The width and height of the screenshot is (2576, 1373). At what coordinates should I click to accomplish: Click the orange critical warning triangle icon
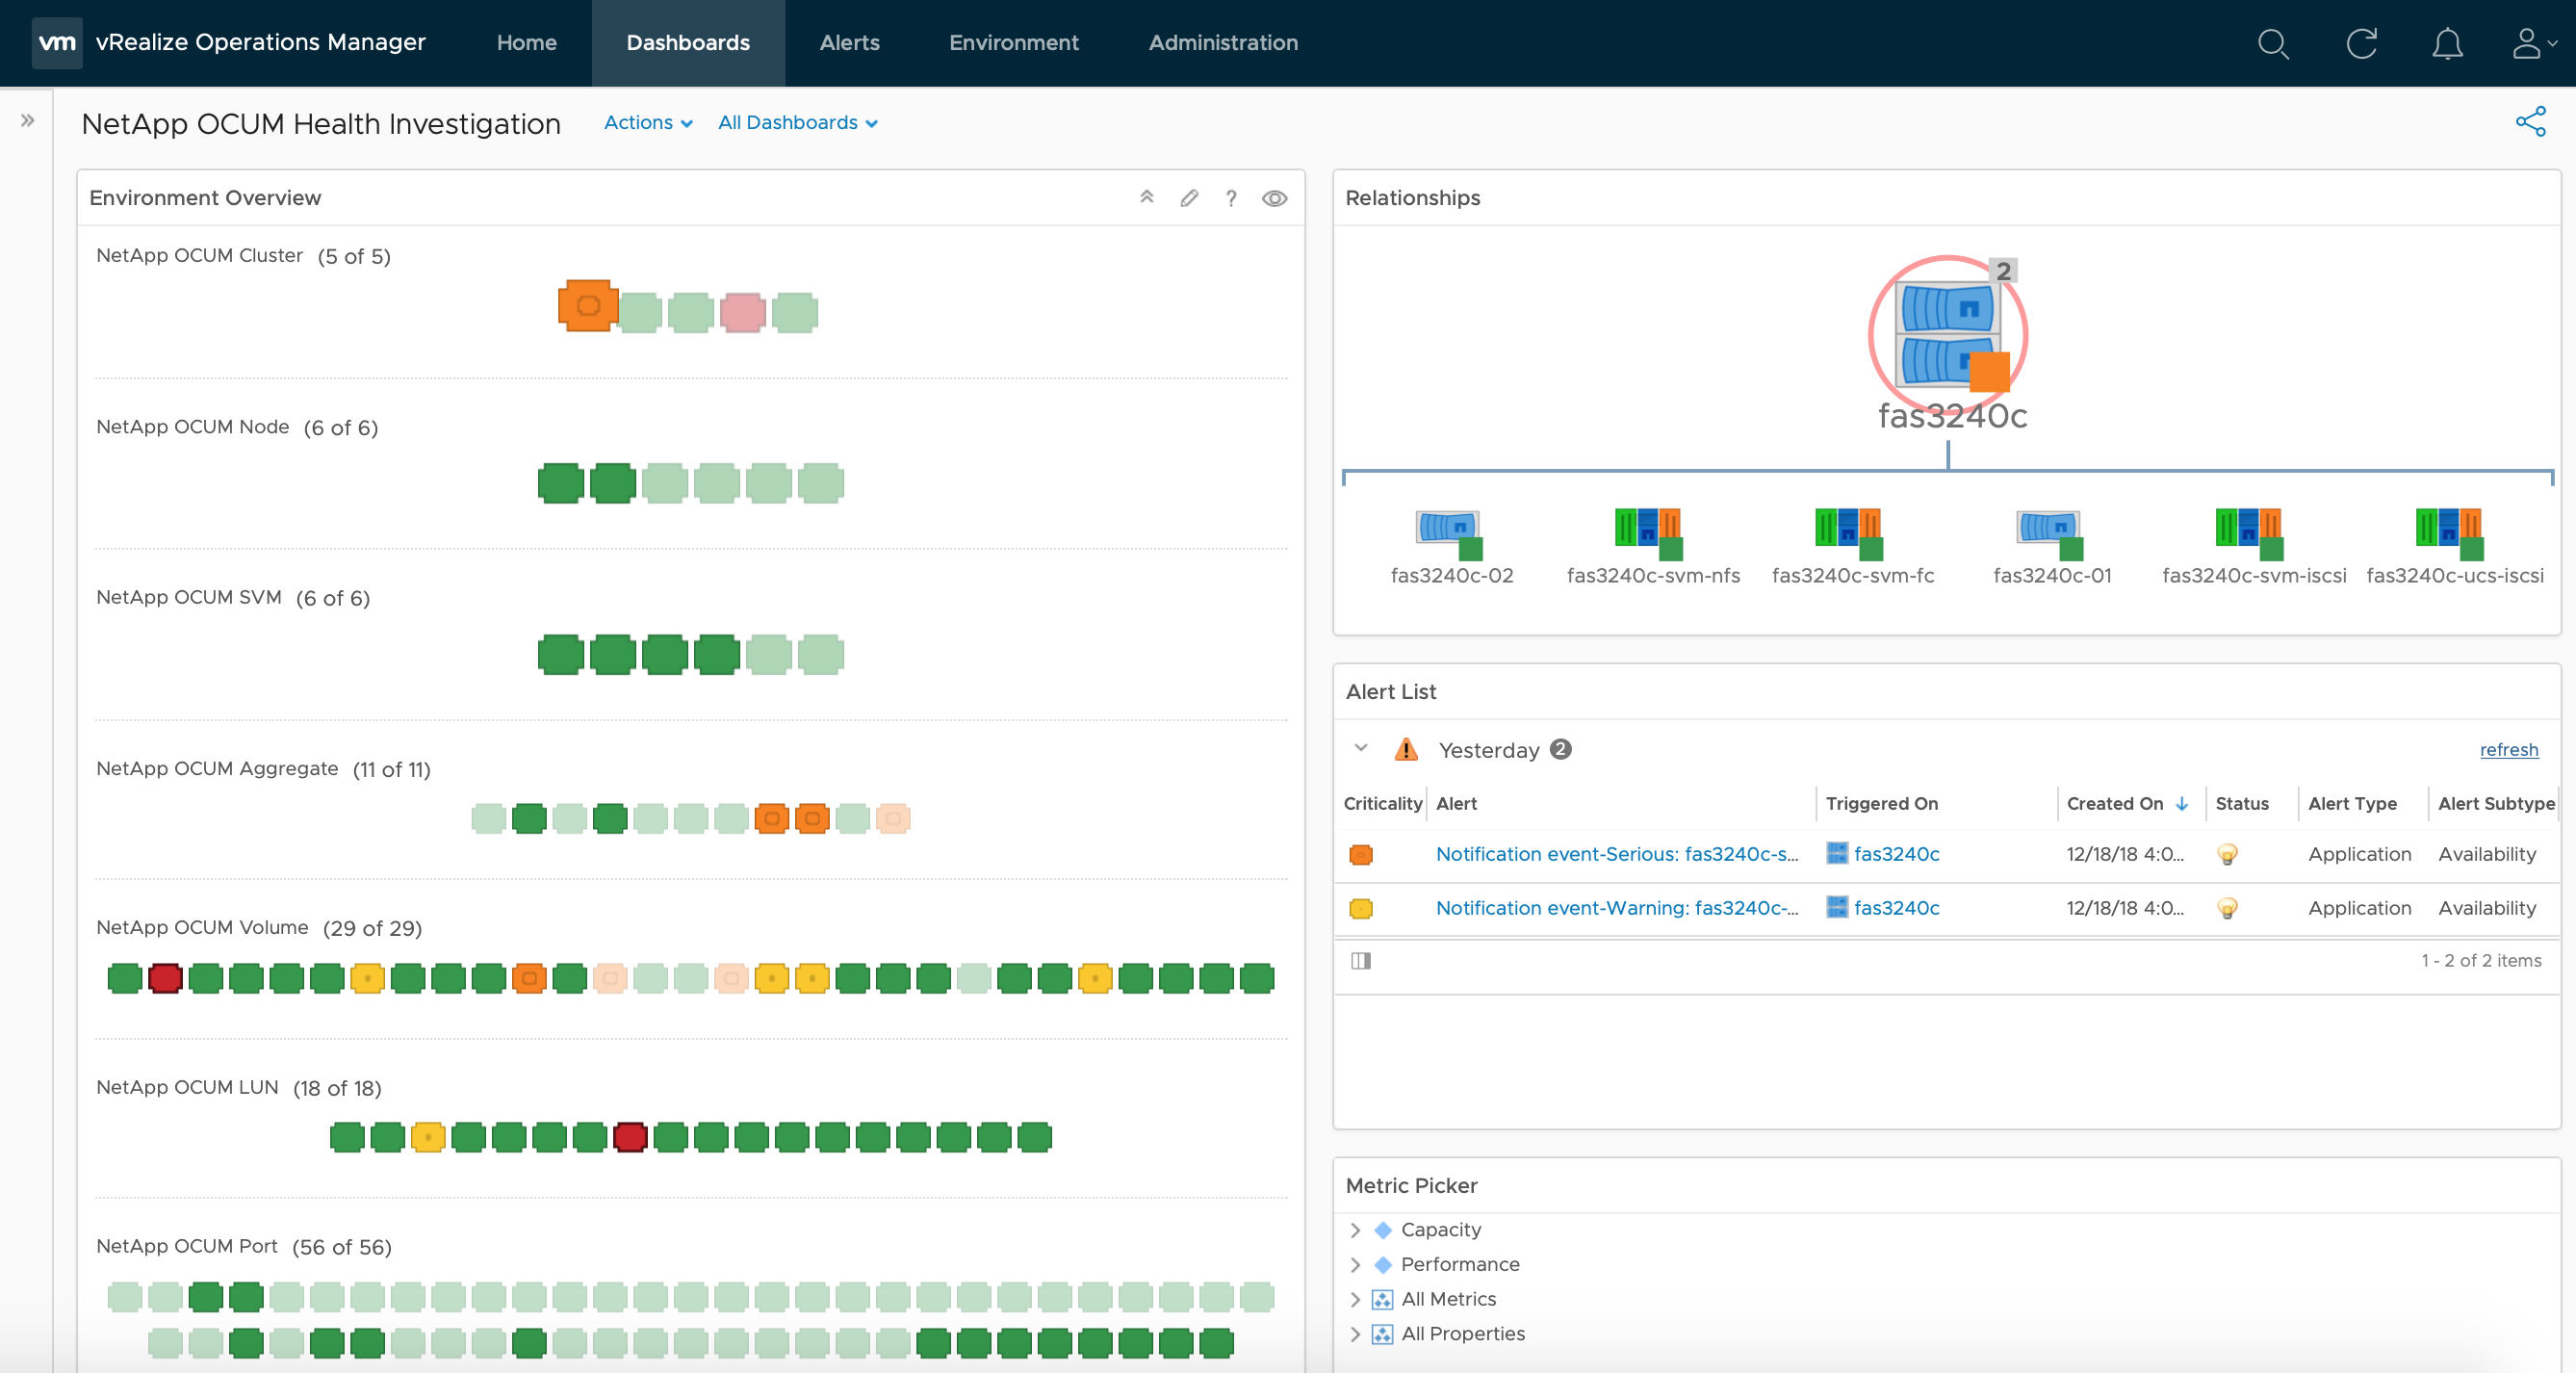[x=1406, y=749]
